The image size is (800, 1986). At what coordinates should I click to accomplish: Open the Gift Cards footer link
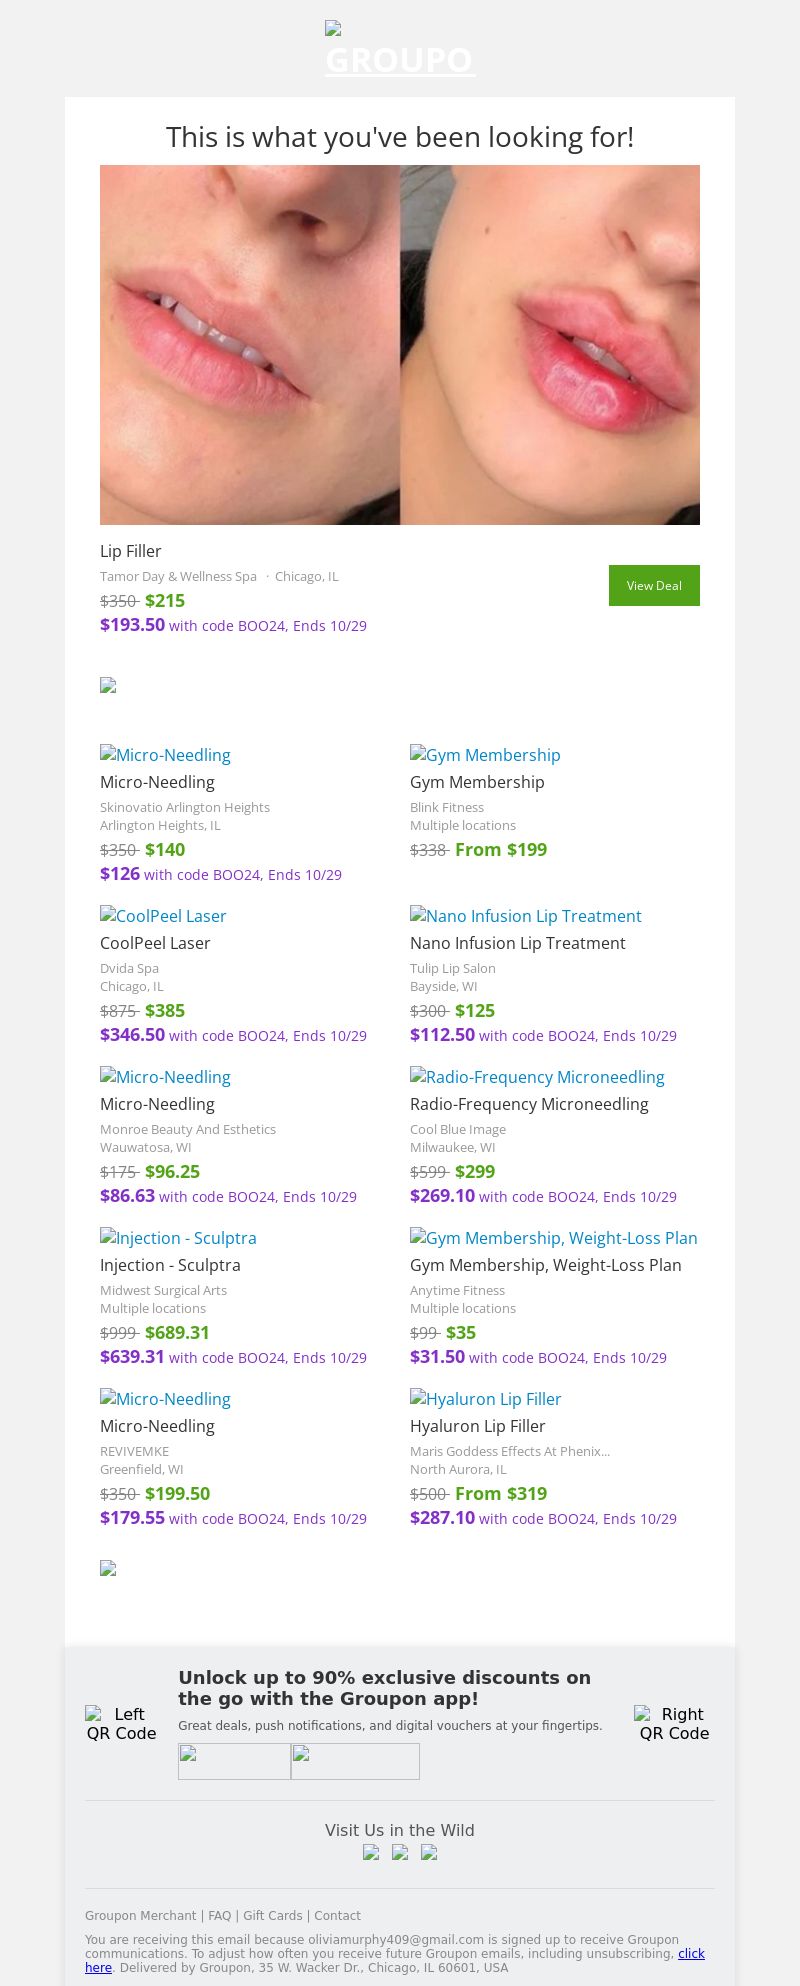pyautogui.click(x=272, y=1916)
